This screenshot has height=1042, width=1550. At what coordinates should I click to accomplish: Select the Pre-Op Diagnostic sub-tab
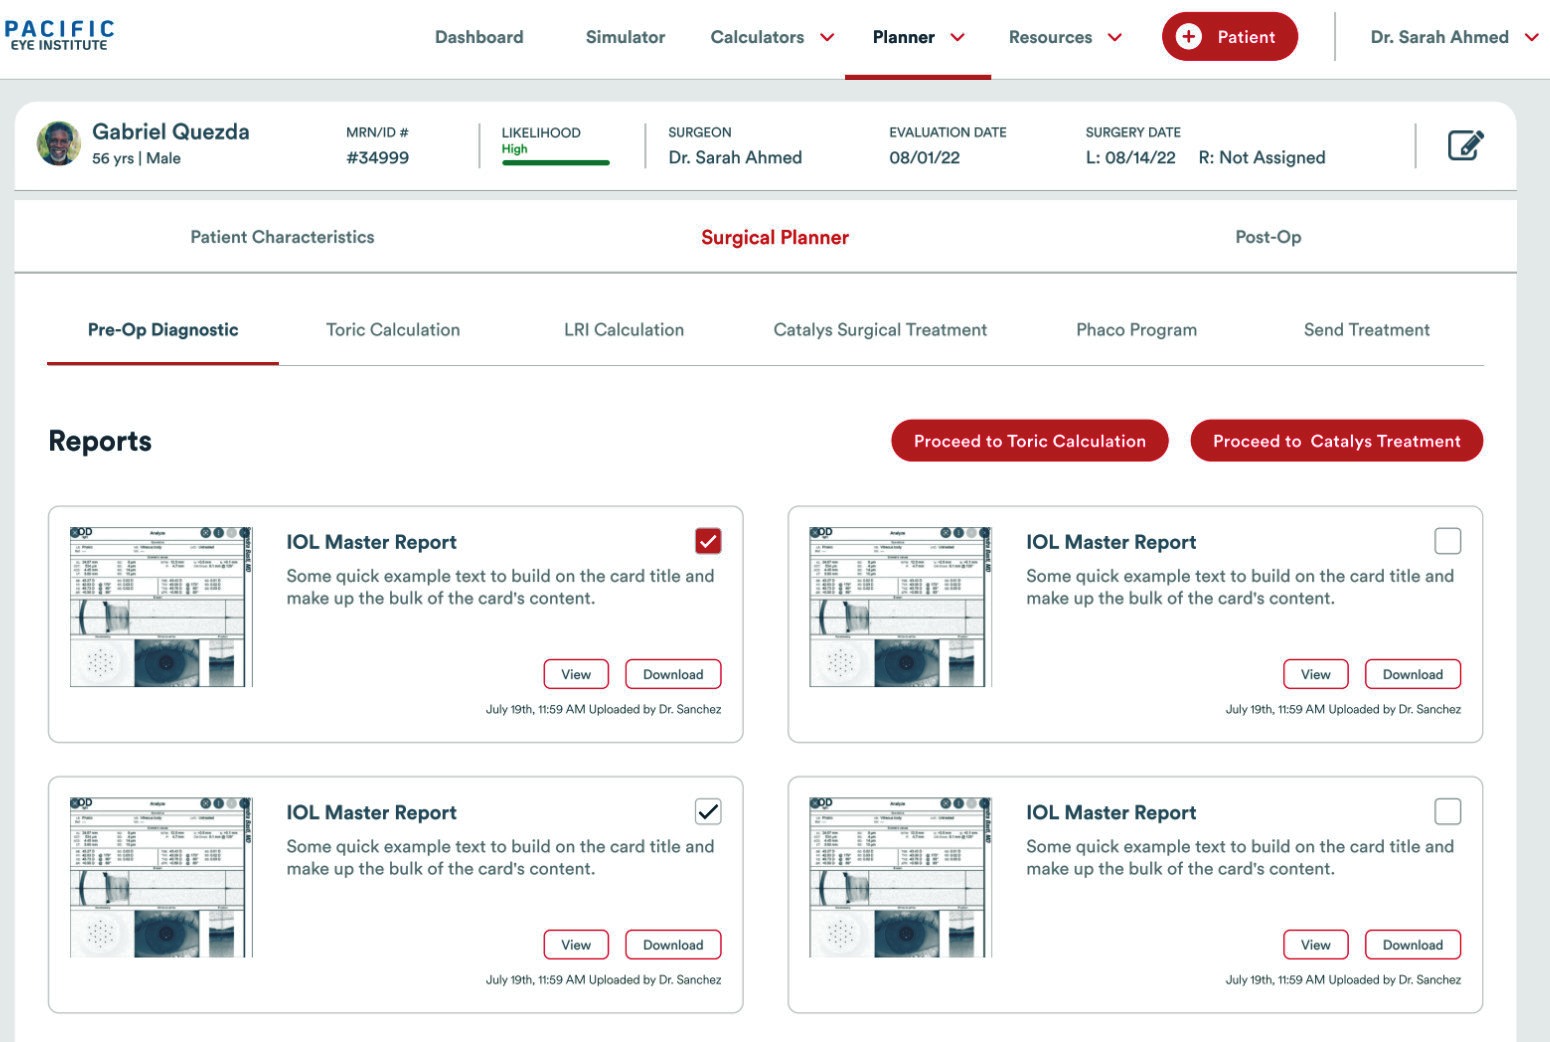click(x=163, y=330)
